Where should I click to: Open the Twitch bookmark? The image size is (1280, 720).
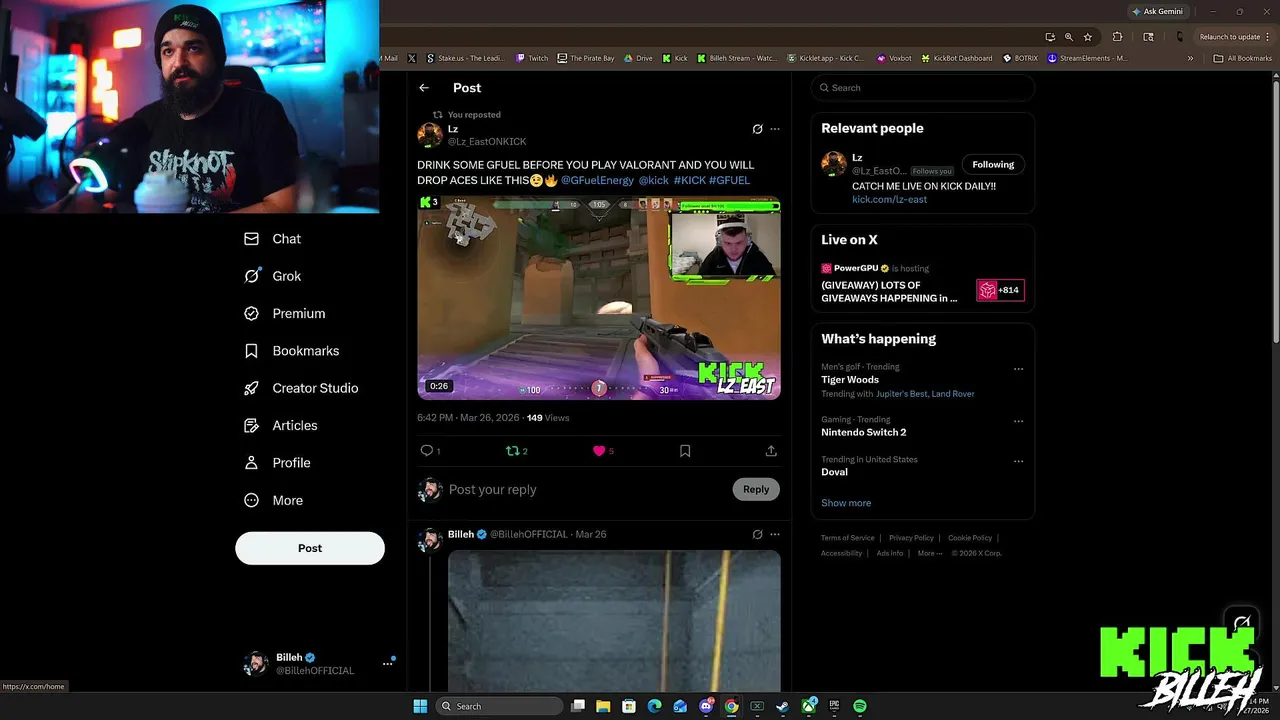(x=532, y=58)
